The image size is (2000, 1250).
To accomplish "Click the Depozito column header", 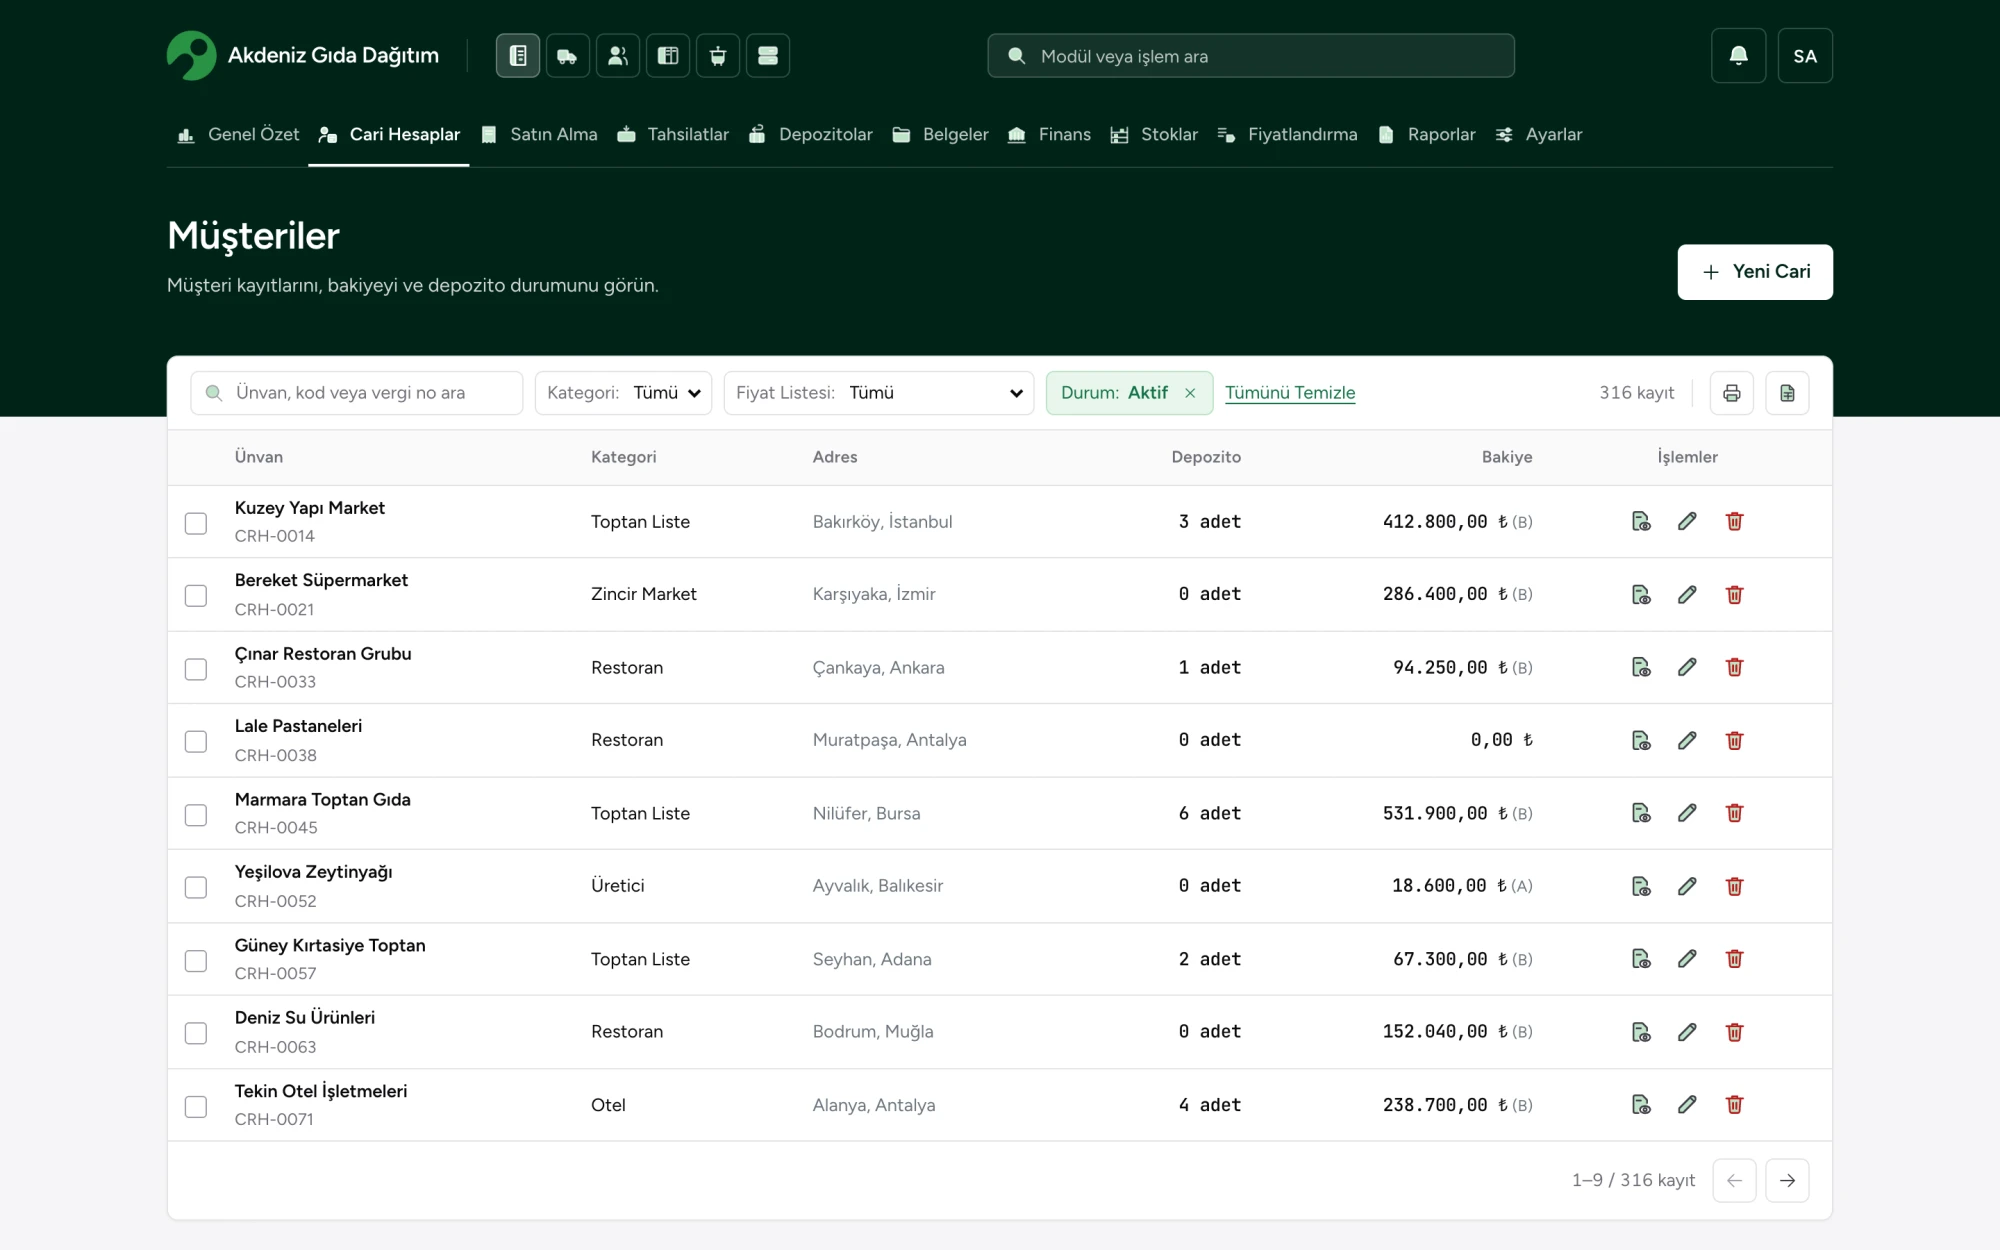I will tap(1206, 457).
